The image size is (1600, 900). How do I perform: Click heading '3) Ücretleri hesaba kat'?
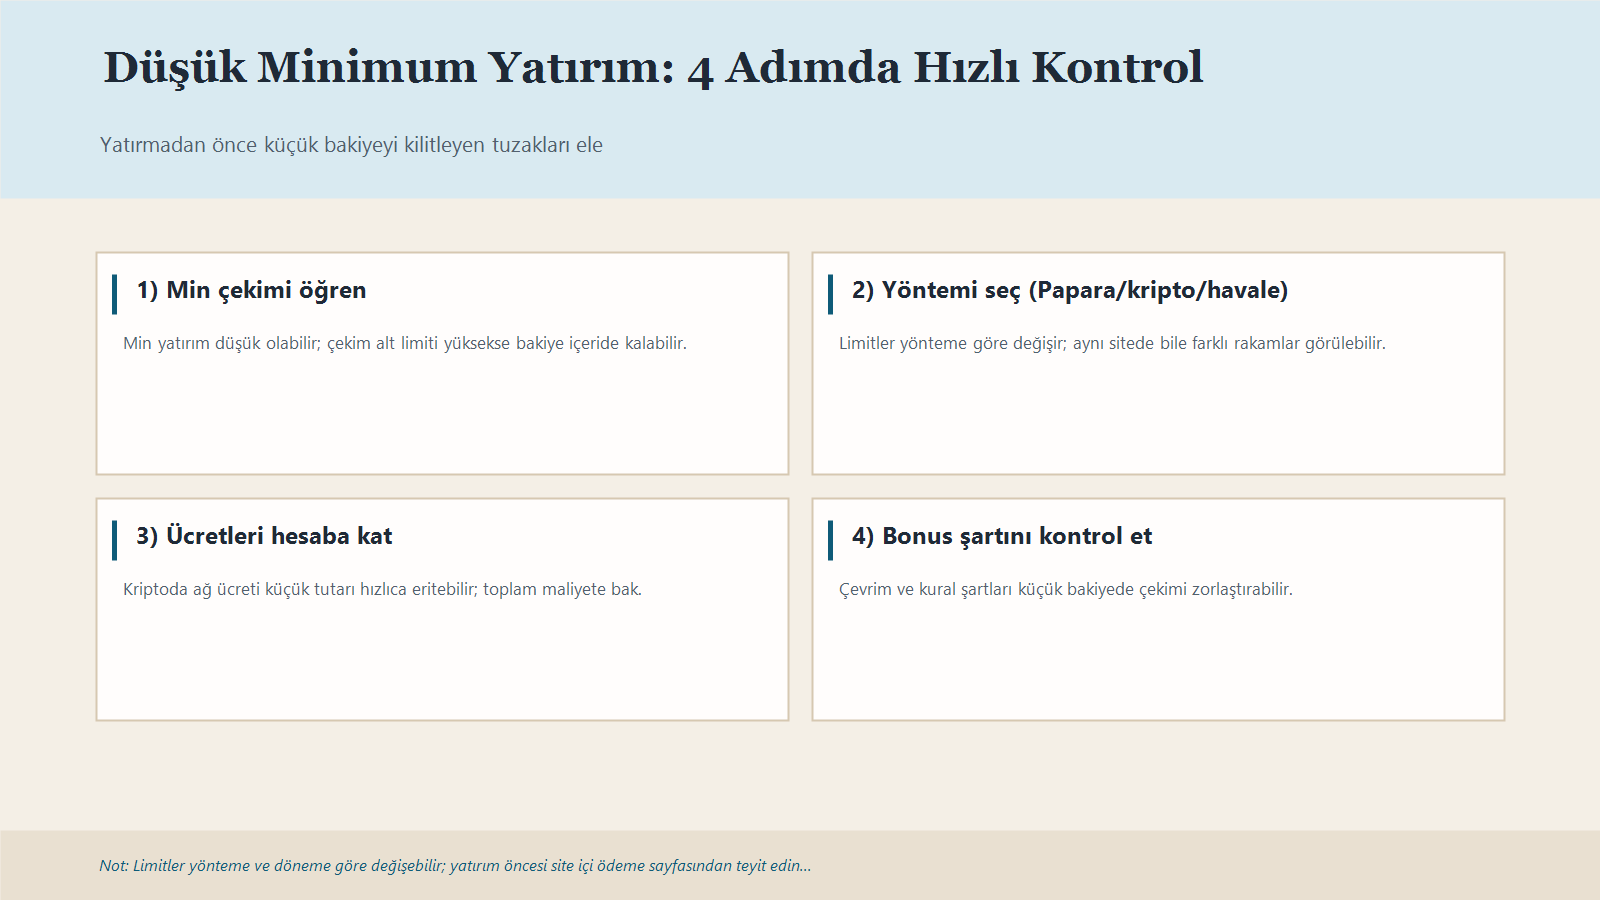(x=266, y=536)
